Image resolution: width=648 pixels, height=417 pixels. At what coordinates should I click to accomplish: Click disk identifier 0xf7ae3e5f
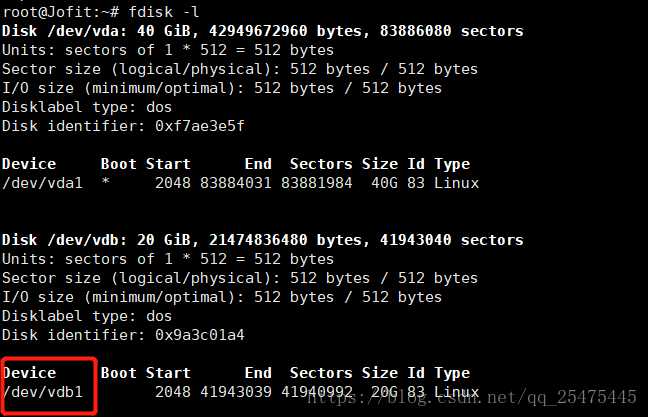pos(200,126)
